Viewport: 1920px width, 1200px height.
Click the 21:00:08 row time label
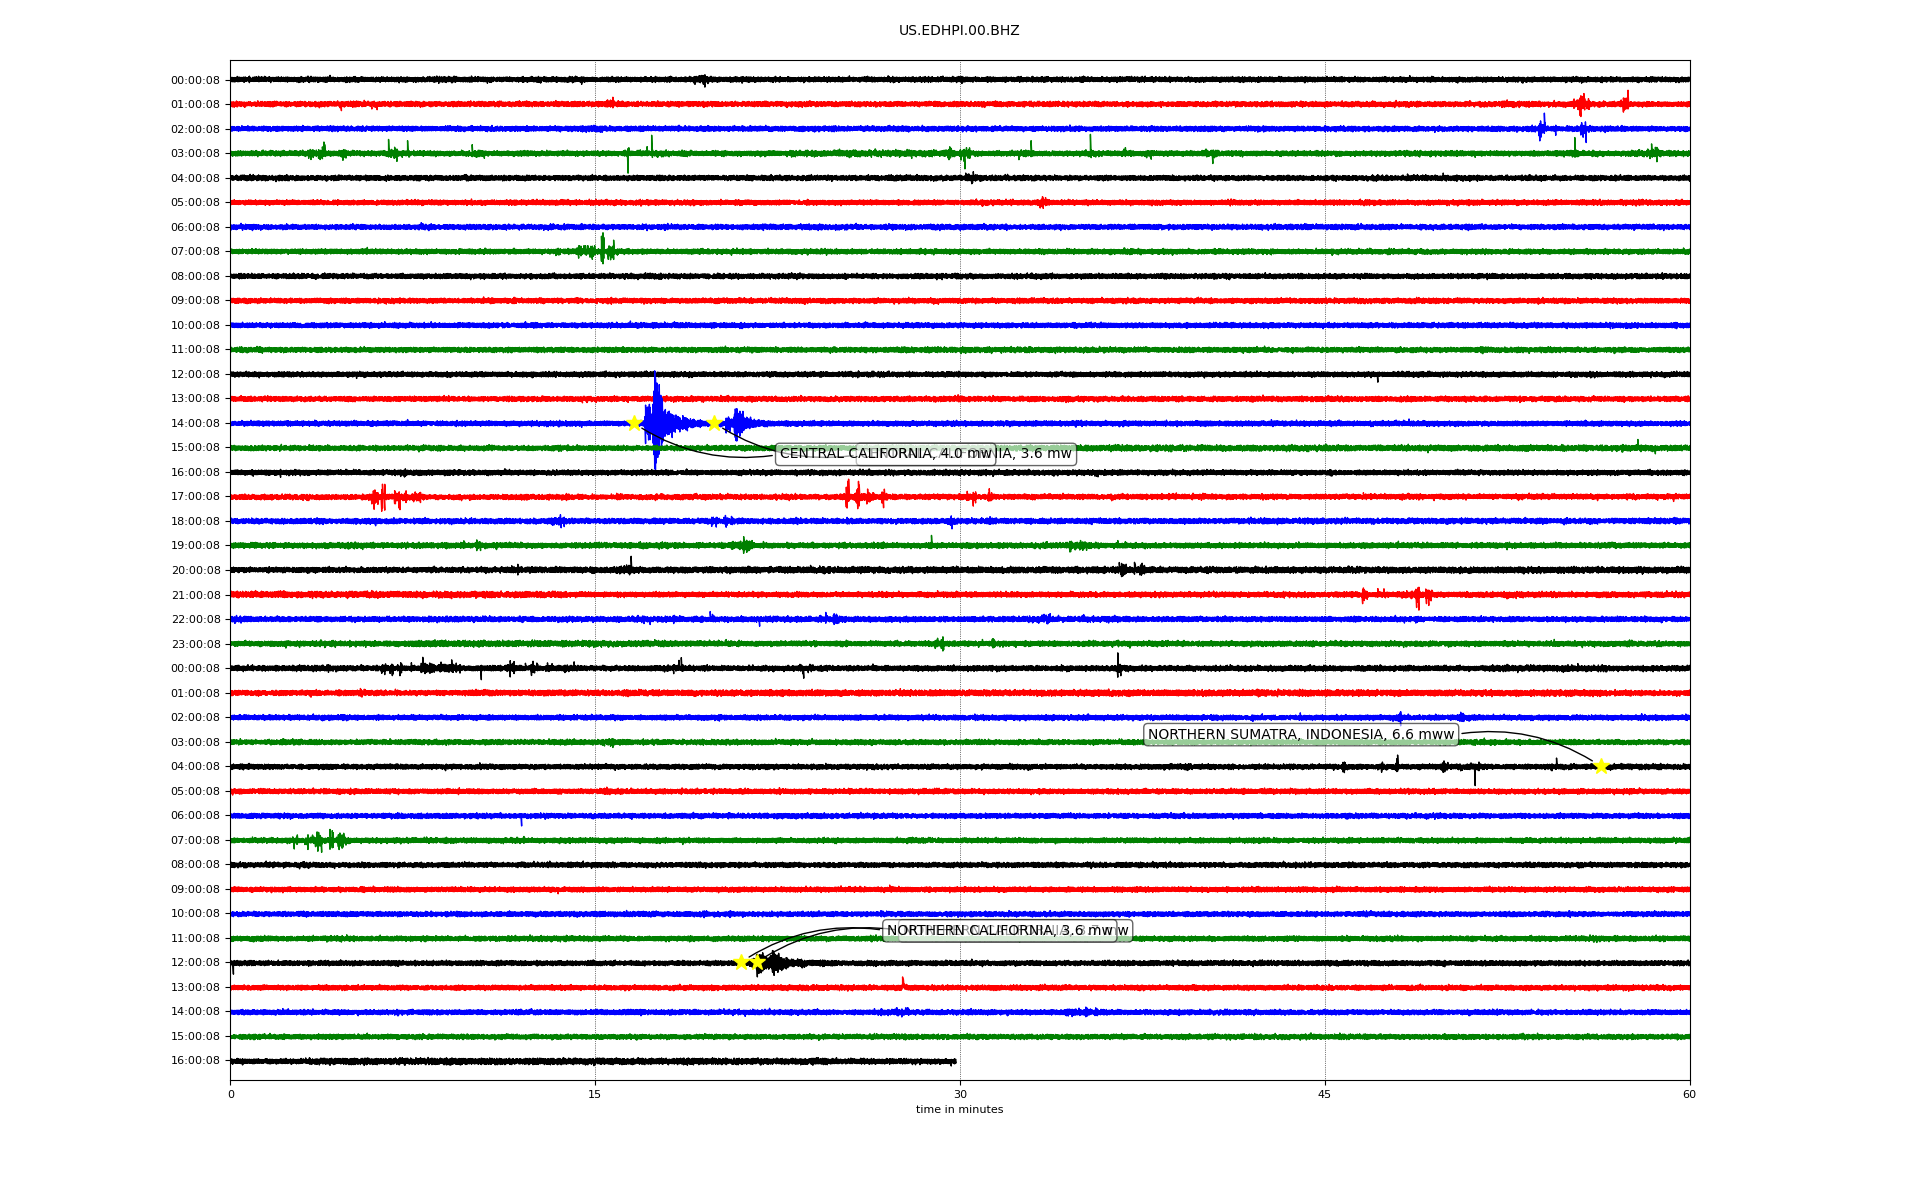coord(195,595)
